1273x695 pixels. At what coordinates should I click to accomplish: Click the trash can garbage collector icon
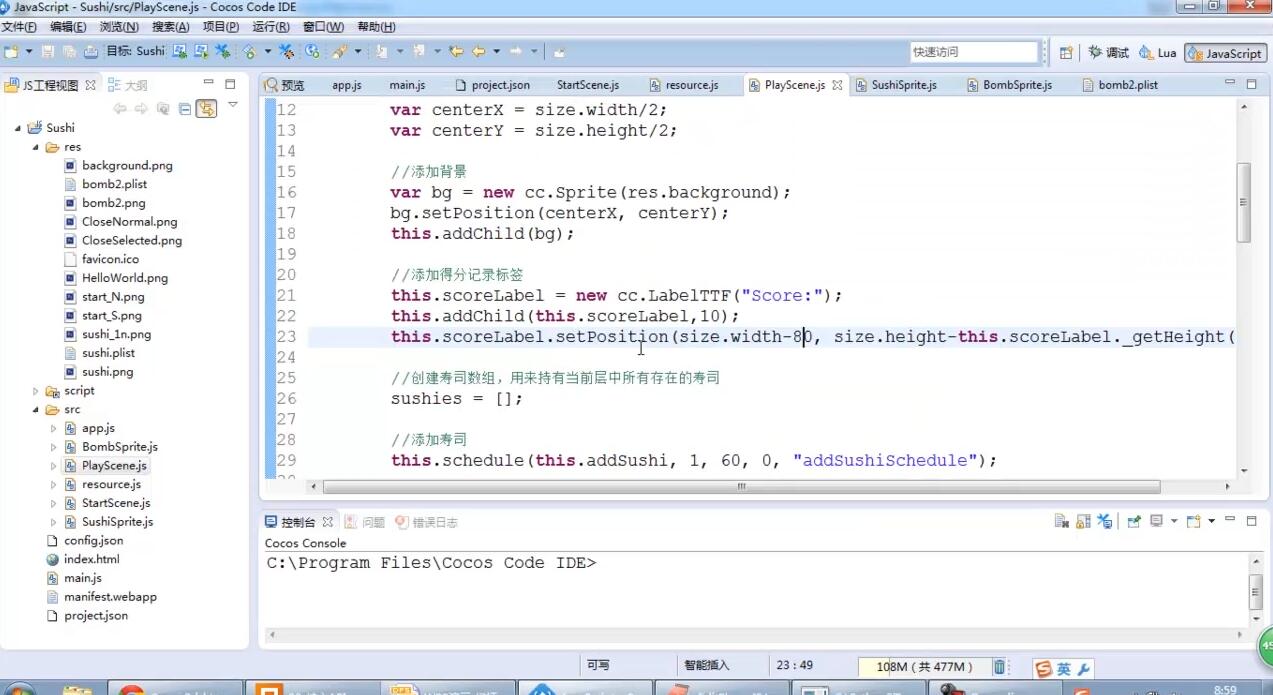coord(999,667)
